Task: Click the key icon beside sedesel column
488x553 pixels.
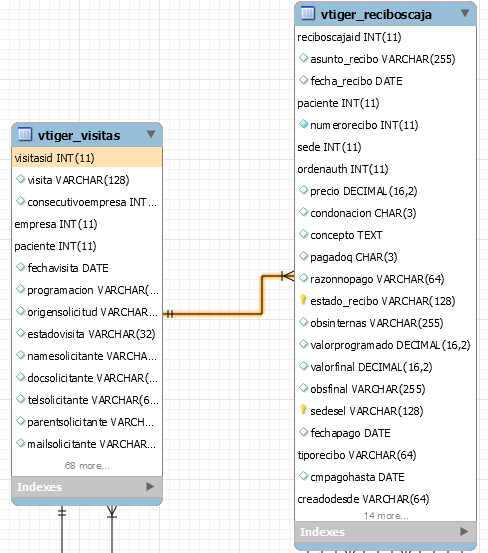Action: [x=303, y=410]
